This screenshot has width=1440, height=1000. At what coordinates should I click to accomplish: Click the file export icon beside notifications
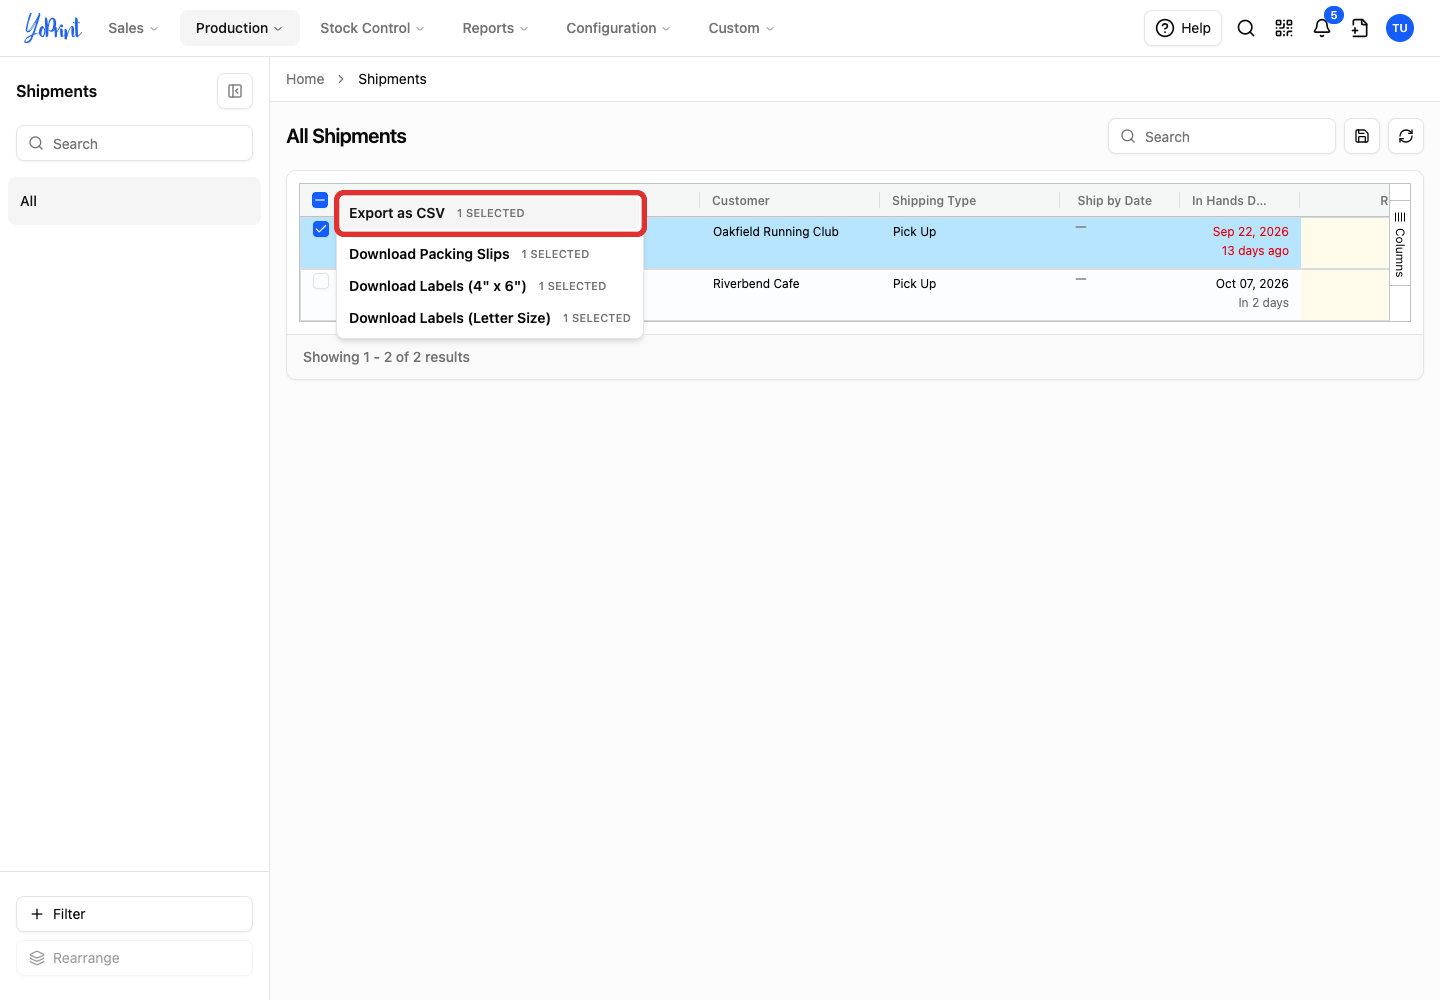1360,28
